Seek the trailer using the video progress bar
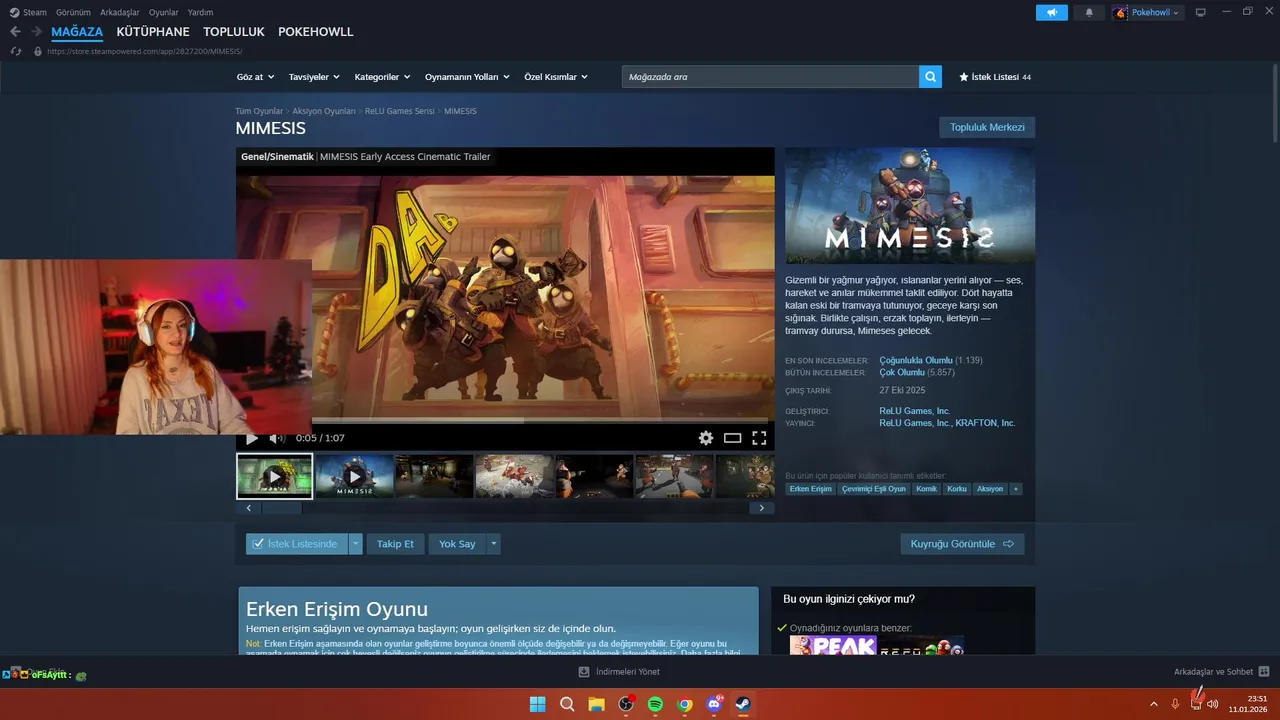 point(505,421)
